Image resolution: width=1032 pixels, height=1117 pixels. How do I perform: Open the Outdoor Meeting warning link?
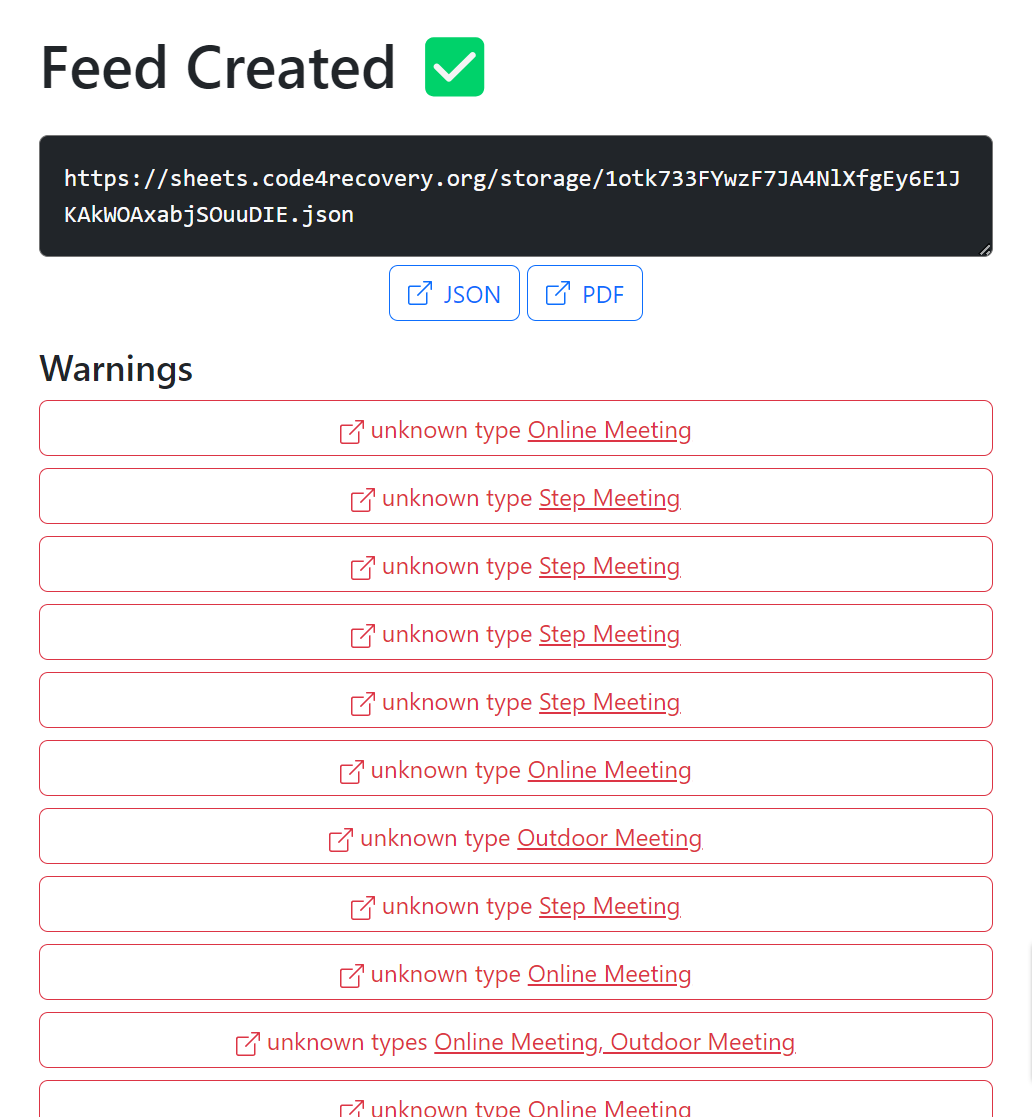609,838
